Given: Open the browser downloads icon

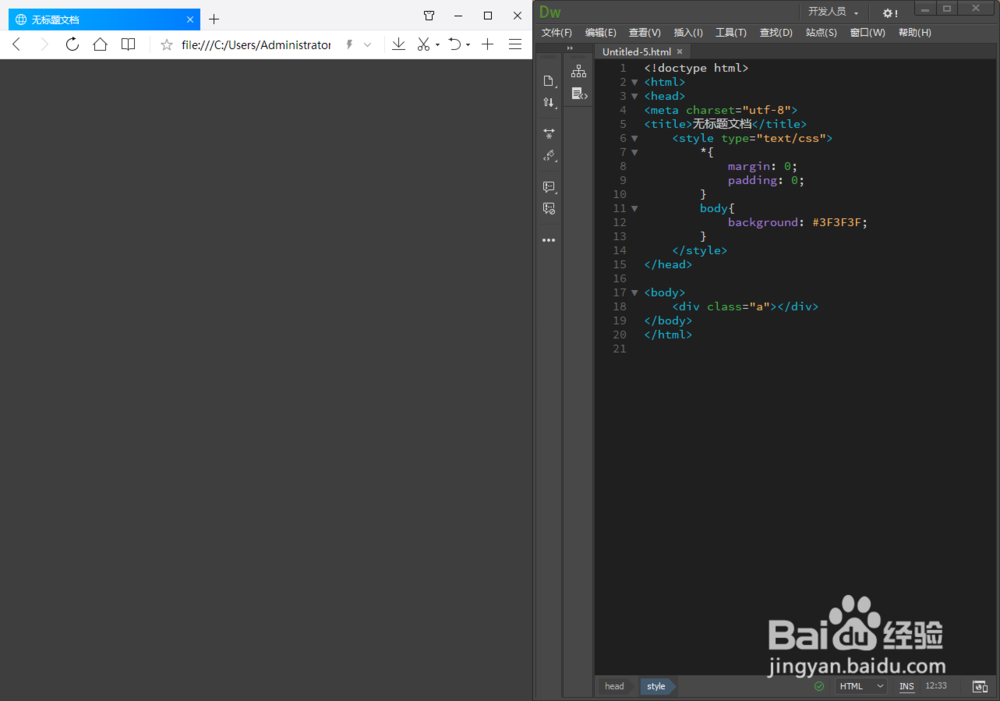Looking at the screenshot, I should [x=399, y=44].
